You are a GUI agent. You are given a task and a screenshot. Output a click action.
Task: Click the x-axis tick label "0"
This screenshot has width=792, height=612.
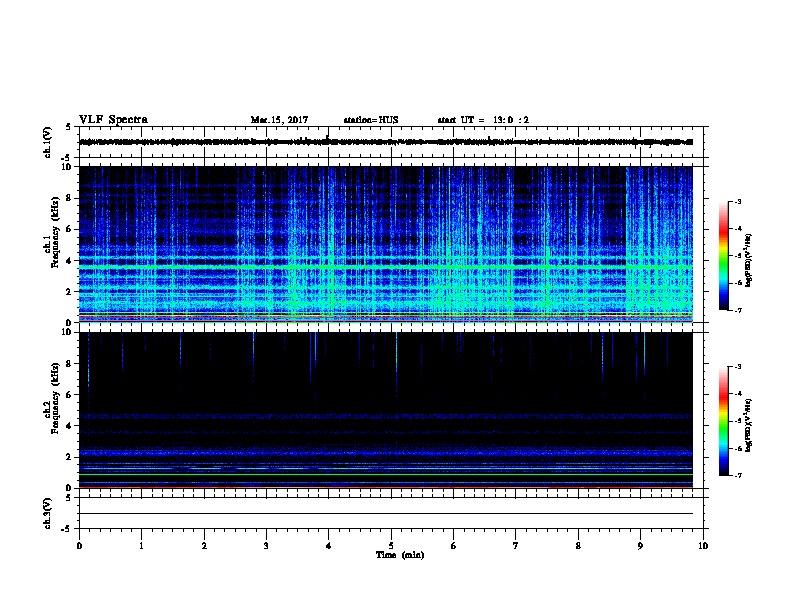tap(79, 545)
